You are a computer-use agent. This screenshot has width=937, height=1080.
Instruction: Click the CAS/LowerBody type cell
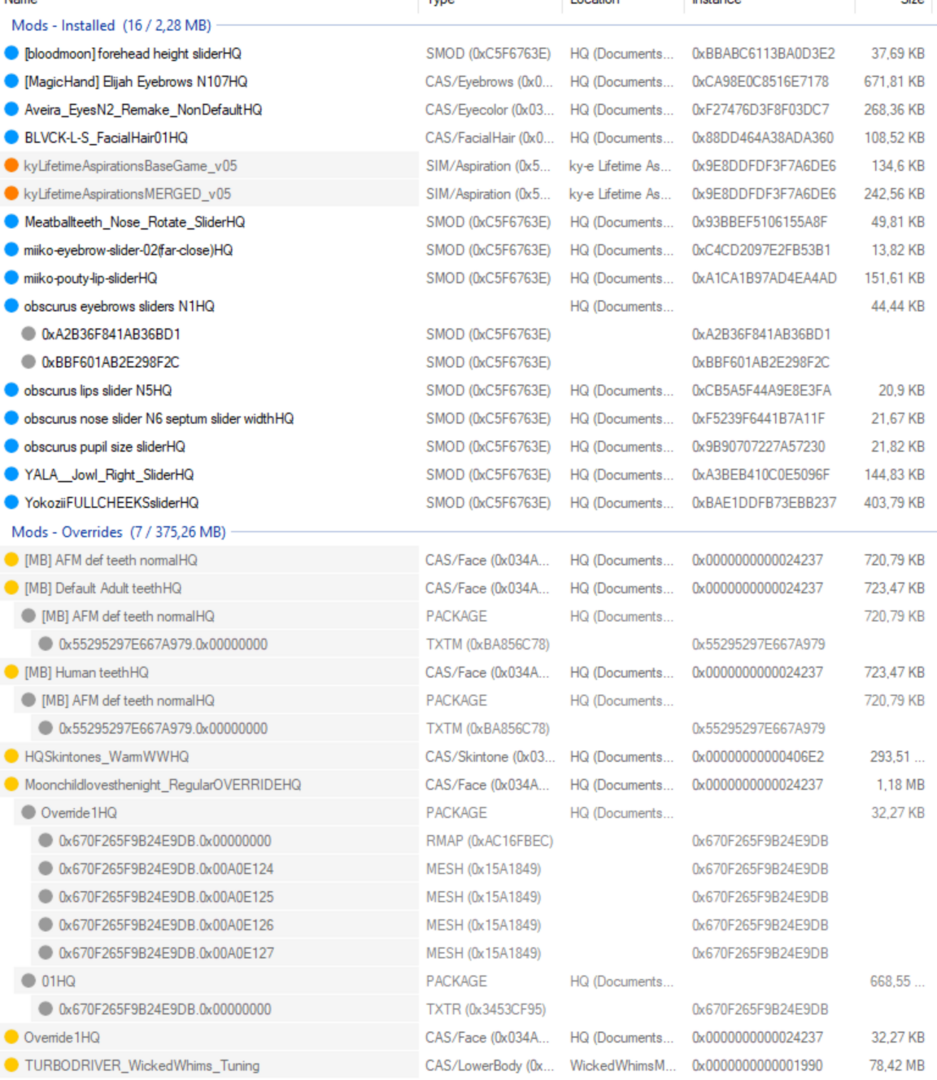[x=489, y=1066]
